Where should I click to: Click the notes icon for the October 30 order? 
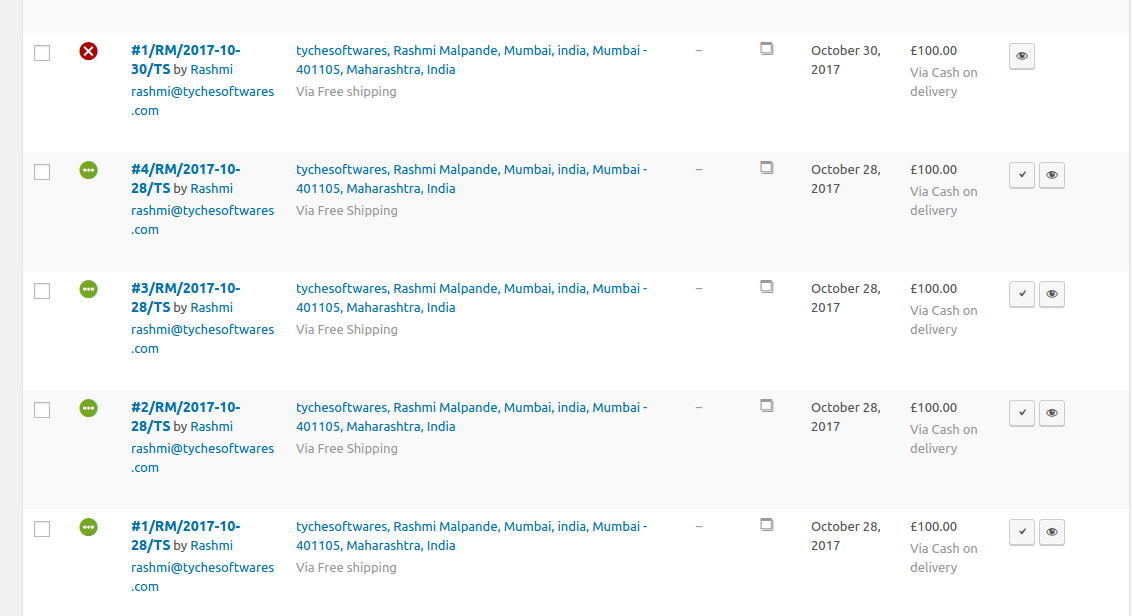pyautogui.click(x=767, y=49)
